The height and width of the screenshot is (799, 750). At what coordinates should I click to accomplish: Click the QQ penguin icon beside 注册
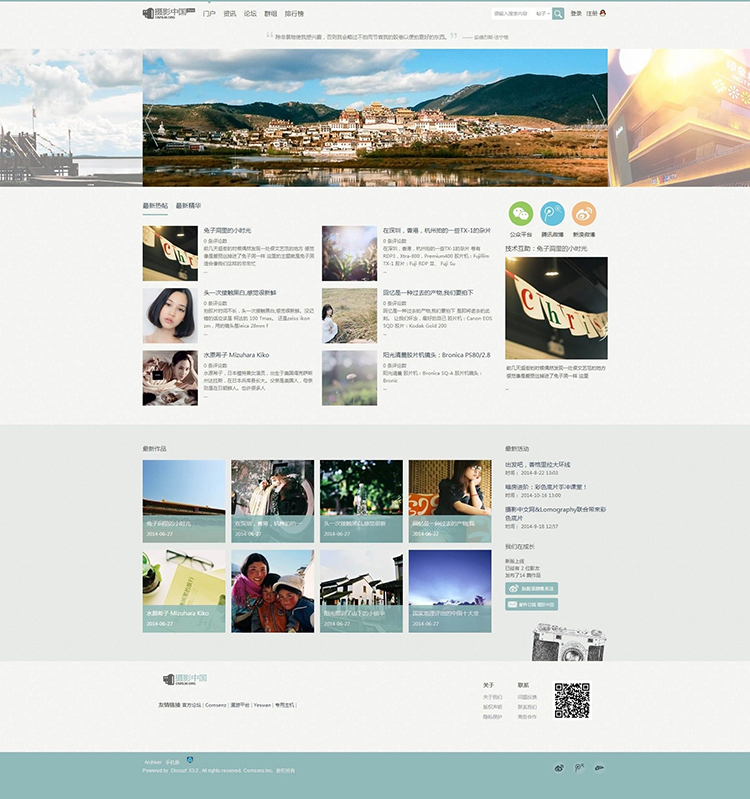603,13
